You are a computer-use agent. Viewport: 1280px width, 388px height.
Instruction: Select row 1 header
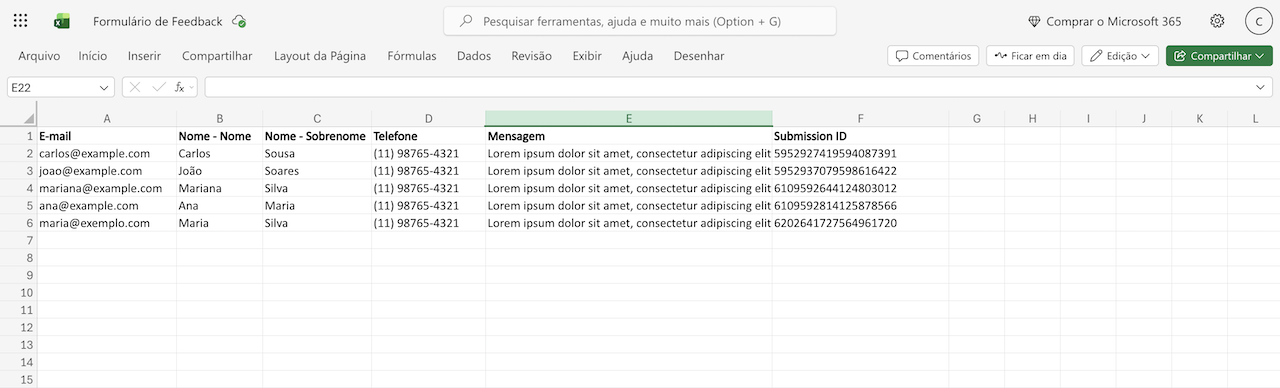(18, 136)
